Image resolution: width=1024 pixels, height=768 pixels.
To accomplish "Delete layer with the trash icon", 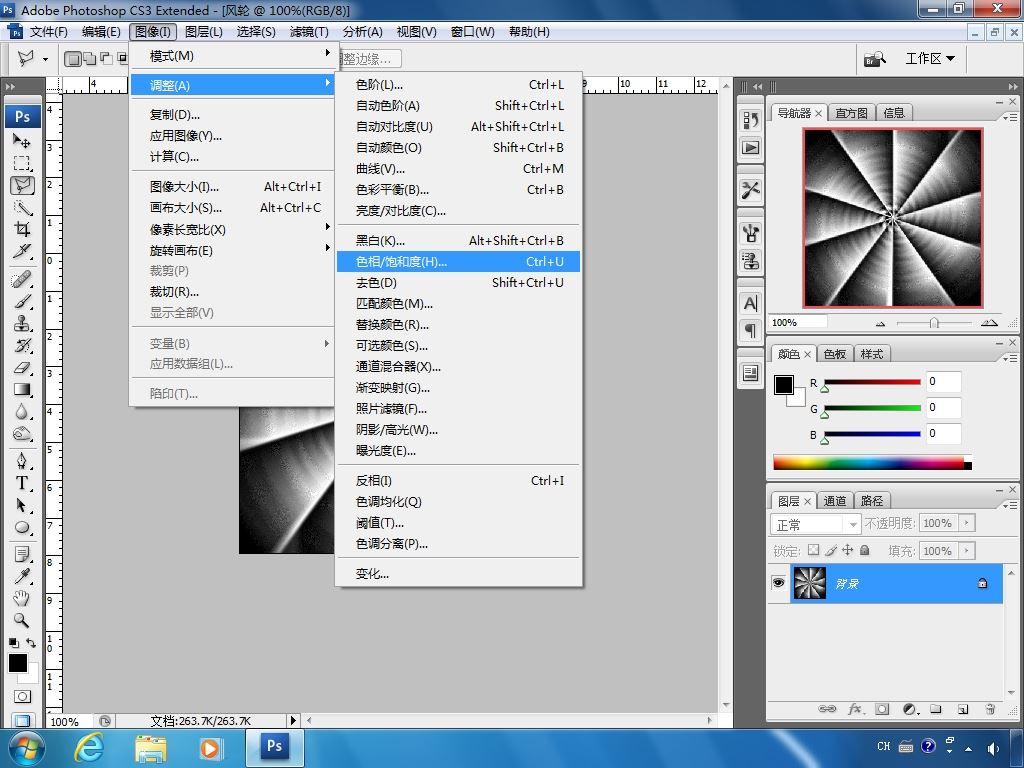I will (990, 709).
